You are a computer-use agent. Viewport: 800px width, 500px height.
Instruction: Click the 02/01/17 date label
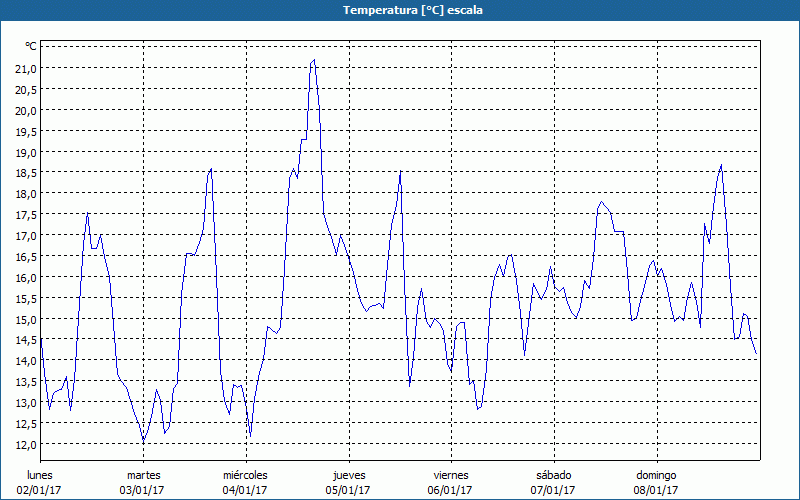click(41, 490)
